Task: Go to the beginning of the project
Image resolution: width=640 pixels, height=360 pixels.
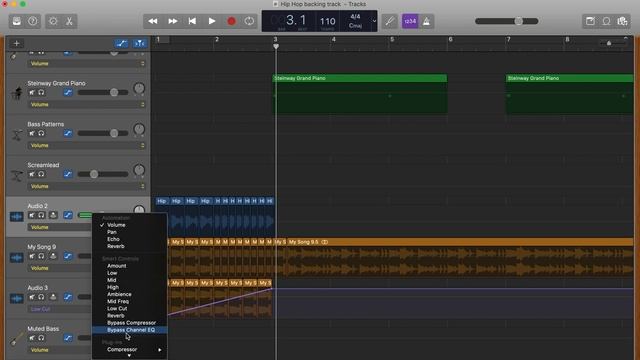Action: tap(192, 21)
